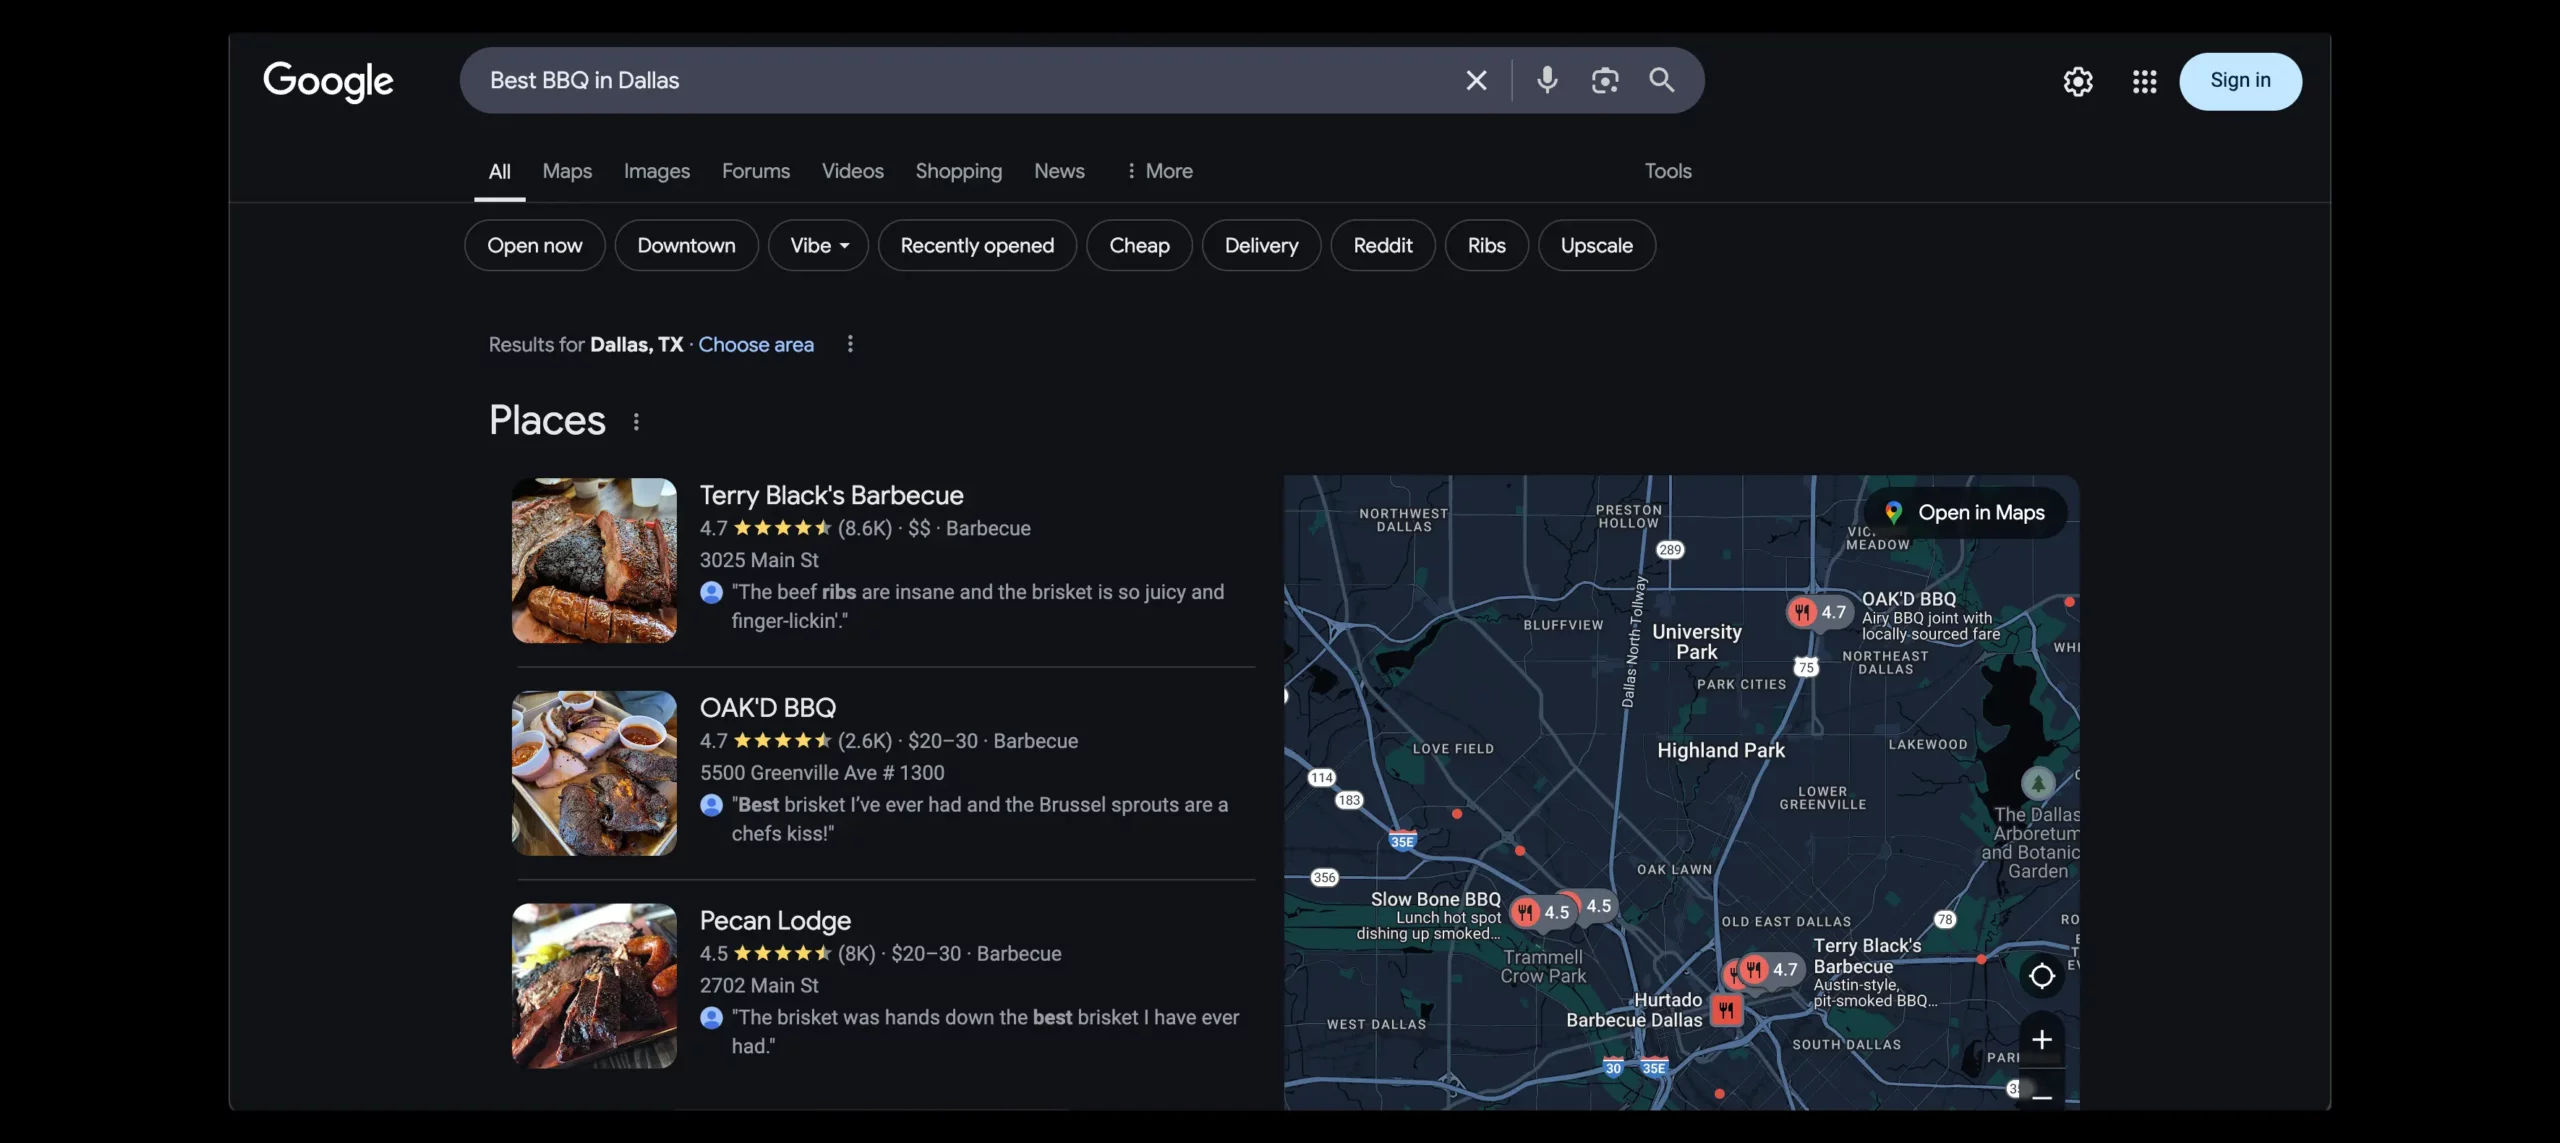Open Pecan Lodge photo thumbnail

(x=594, y=986)
